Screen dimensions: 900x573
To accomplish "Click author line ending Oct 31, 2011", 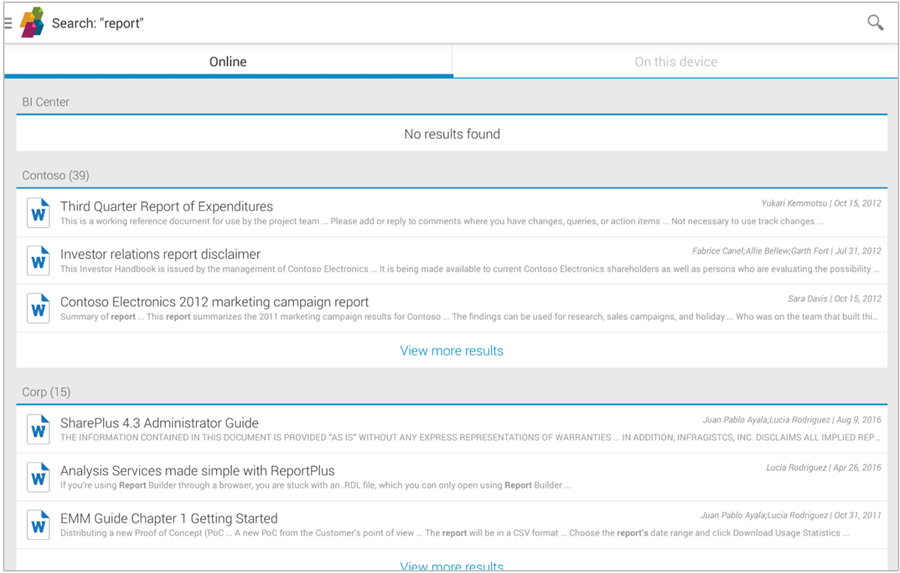I will (790, 515).
